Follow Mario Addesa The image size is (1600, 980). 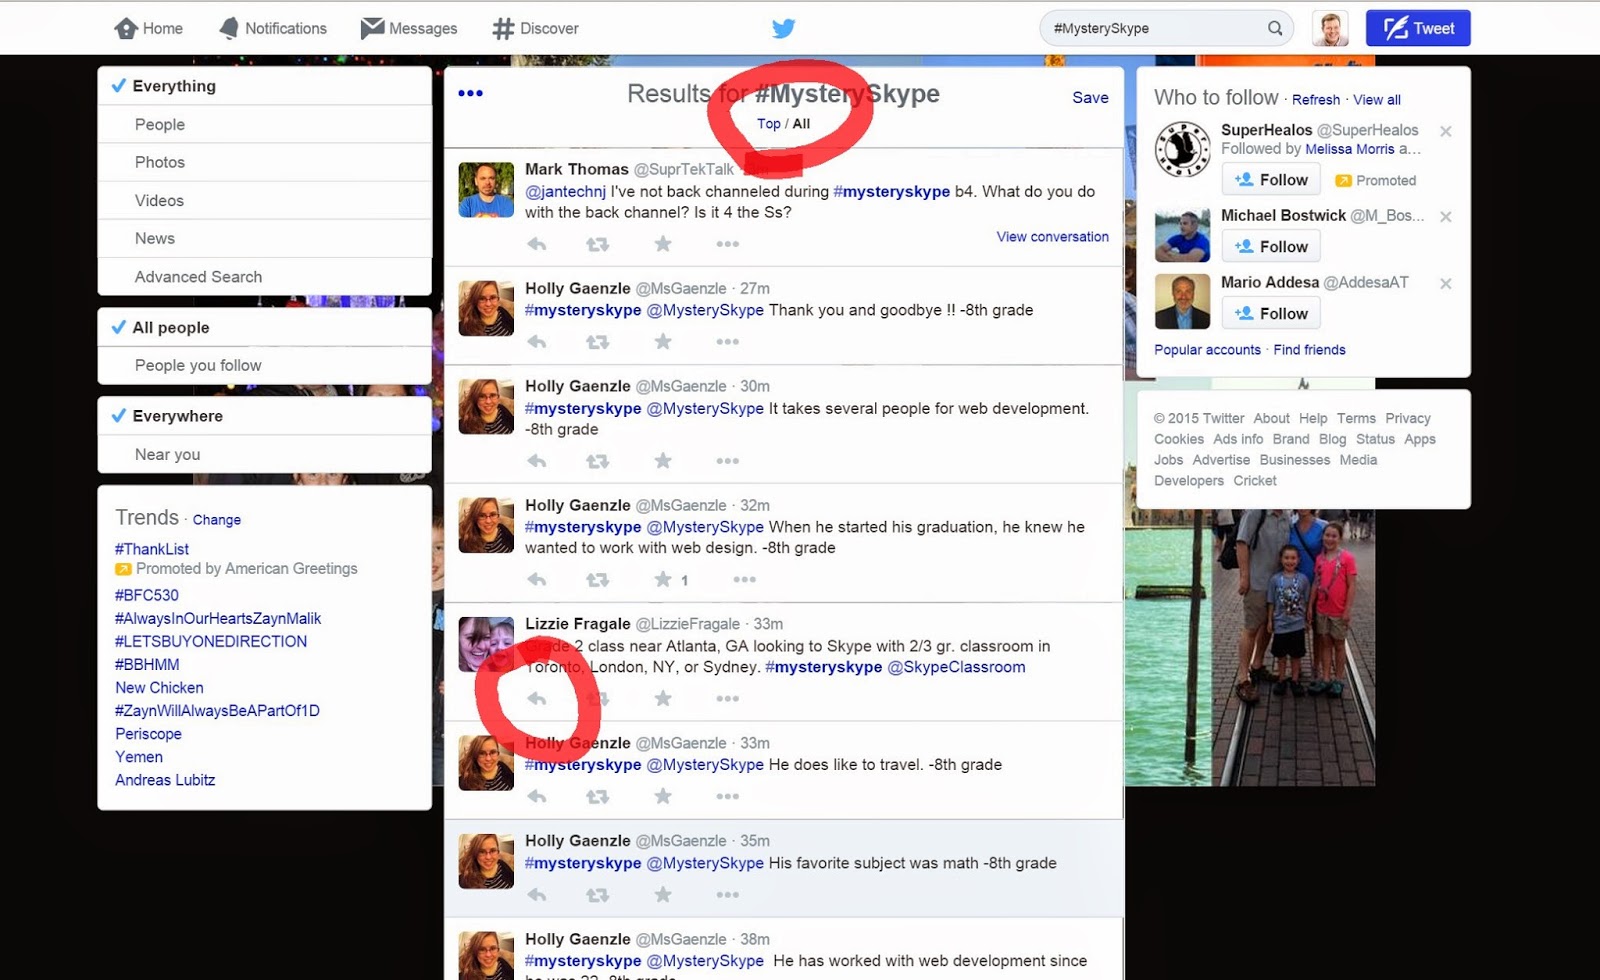coord(1271,313)
